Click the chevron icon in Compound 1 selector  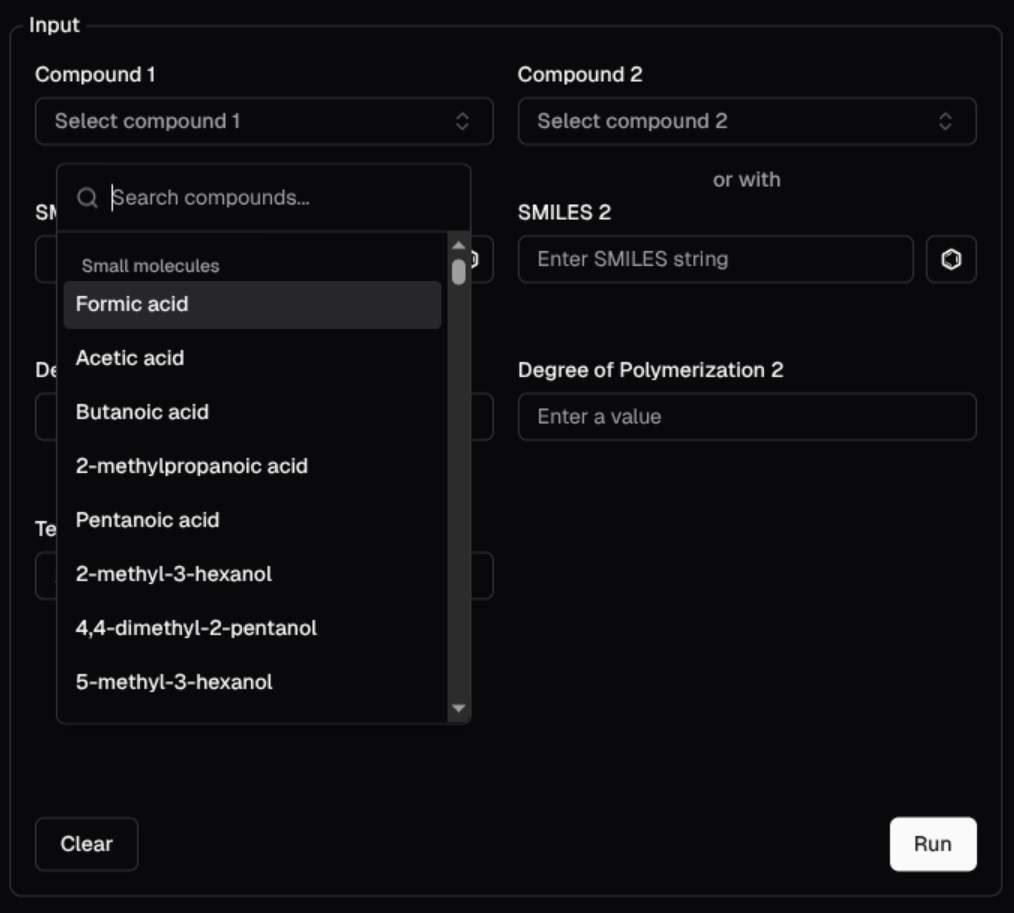462,121
